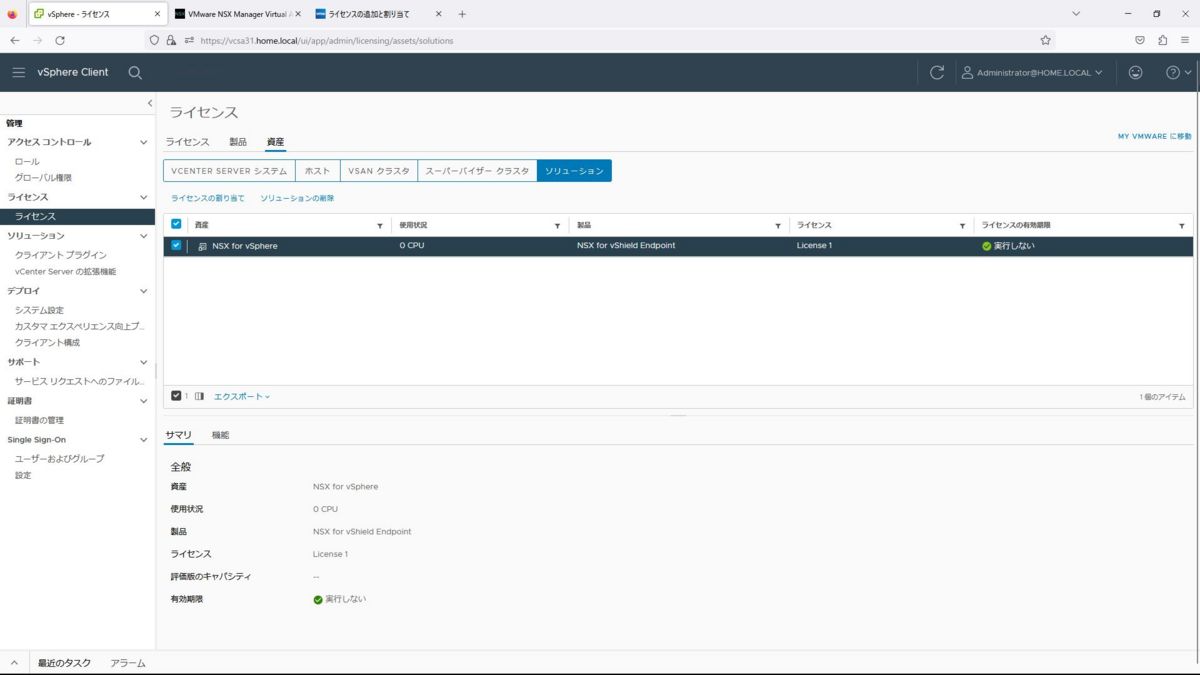The image size is (1200, 675).
Task: Open a new browser tab
Action: click(462, 14)
